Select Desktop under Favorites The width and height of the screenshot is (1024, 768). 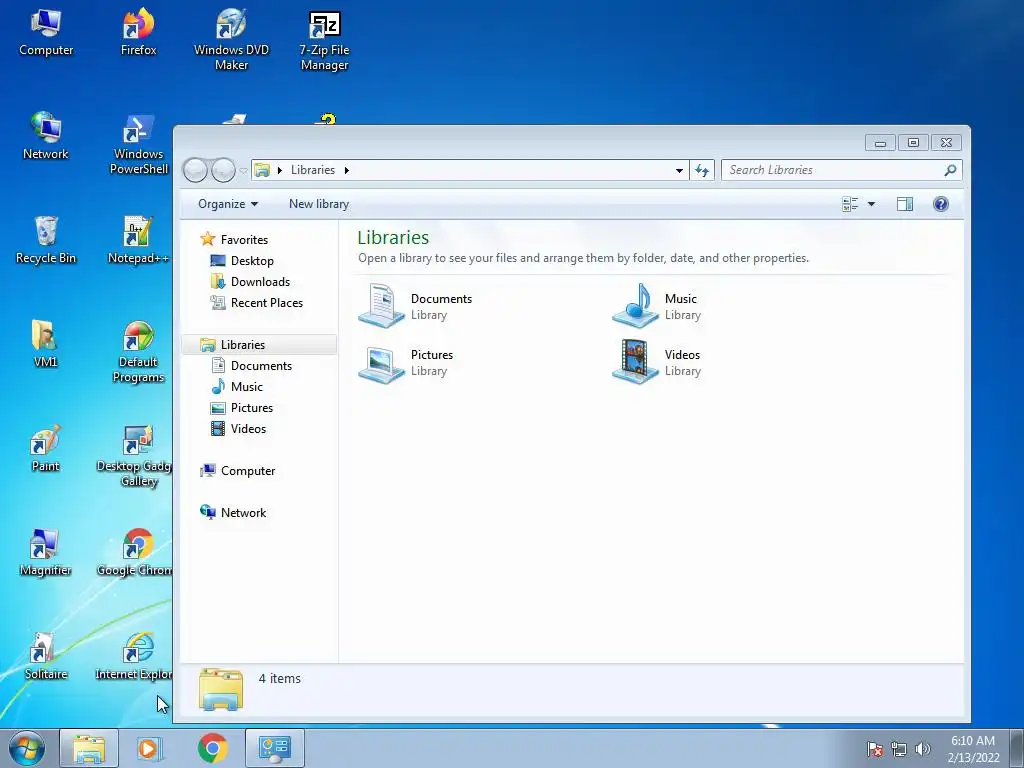252,261
